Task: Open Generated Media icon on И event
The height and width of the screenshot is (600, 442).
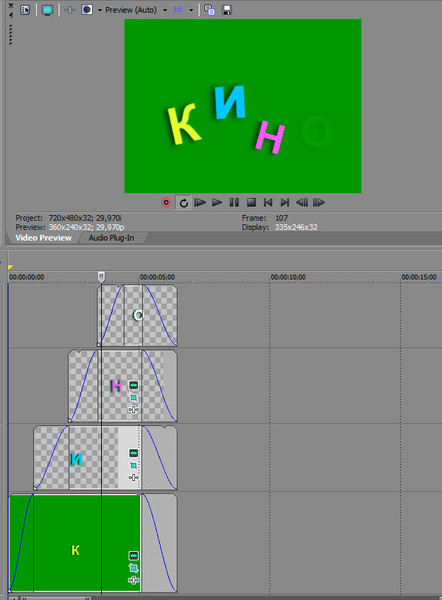Action: click(133, 453)
